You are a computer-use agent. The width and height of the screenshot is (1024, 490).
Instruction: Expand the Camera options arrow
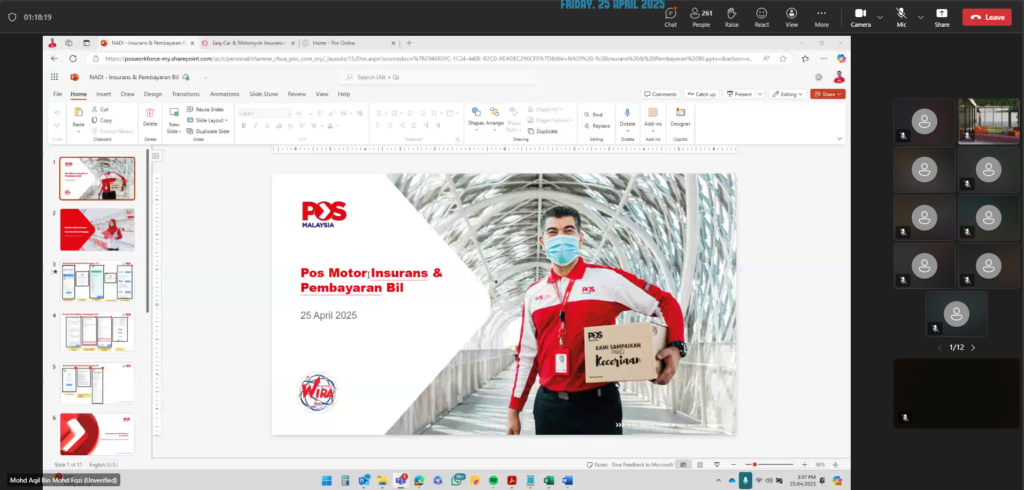pyautogui.click(x=880, y=18)
